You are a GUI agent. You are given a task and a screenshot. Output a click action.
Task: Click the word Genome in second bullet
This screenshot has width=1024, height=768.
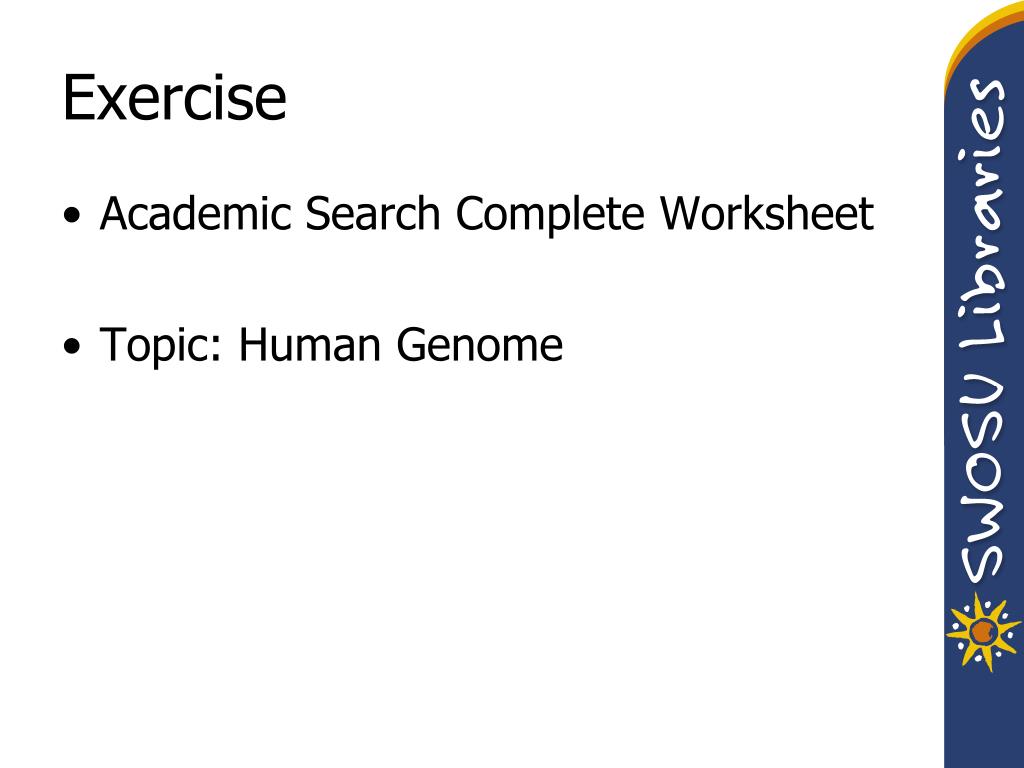point(480,344)
